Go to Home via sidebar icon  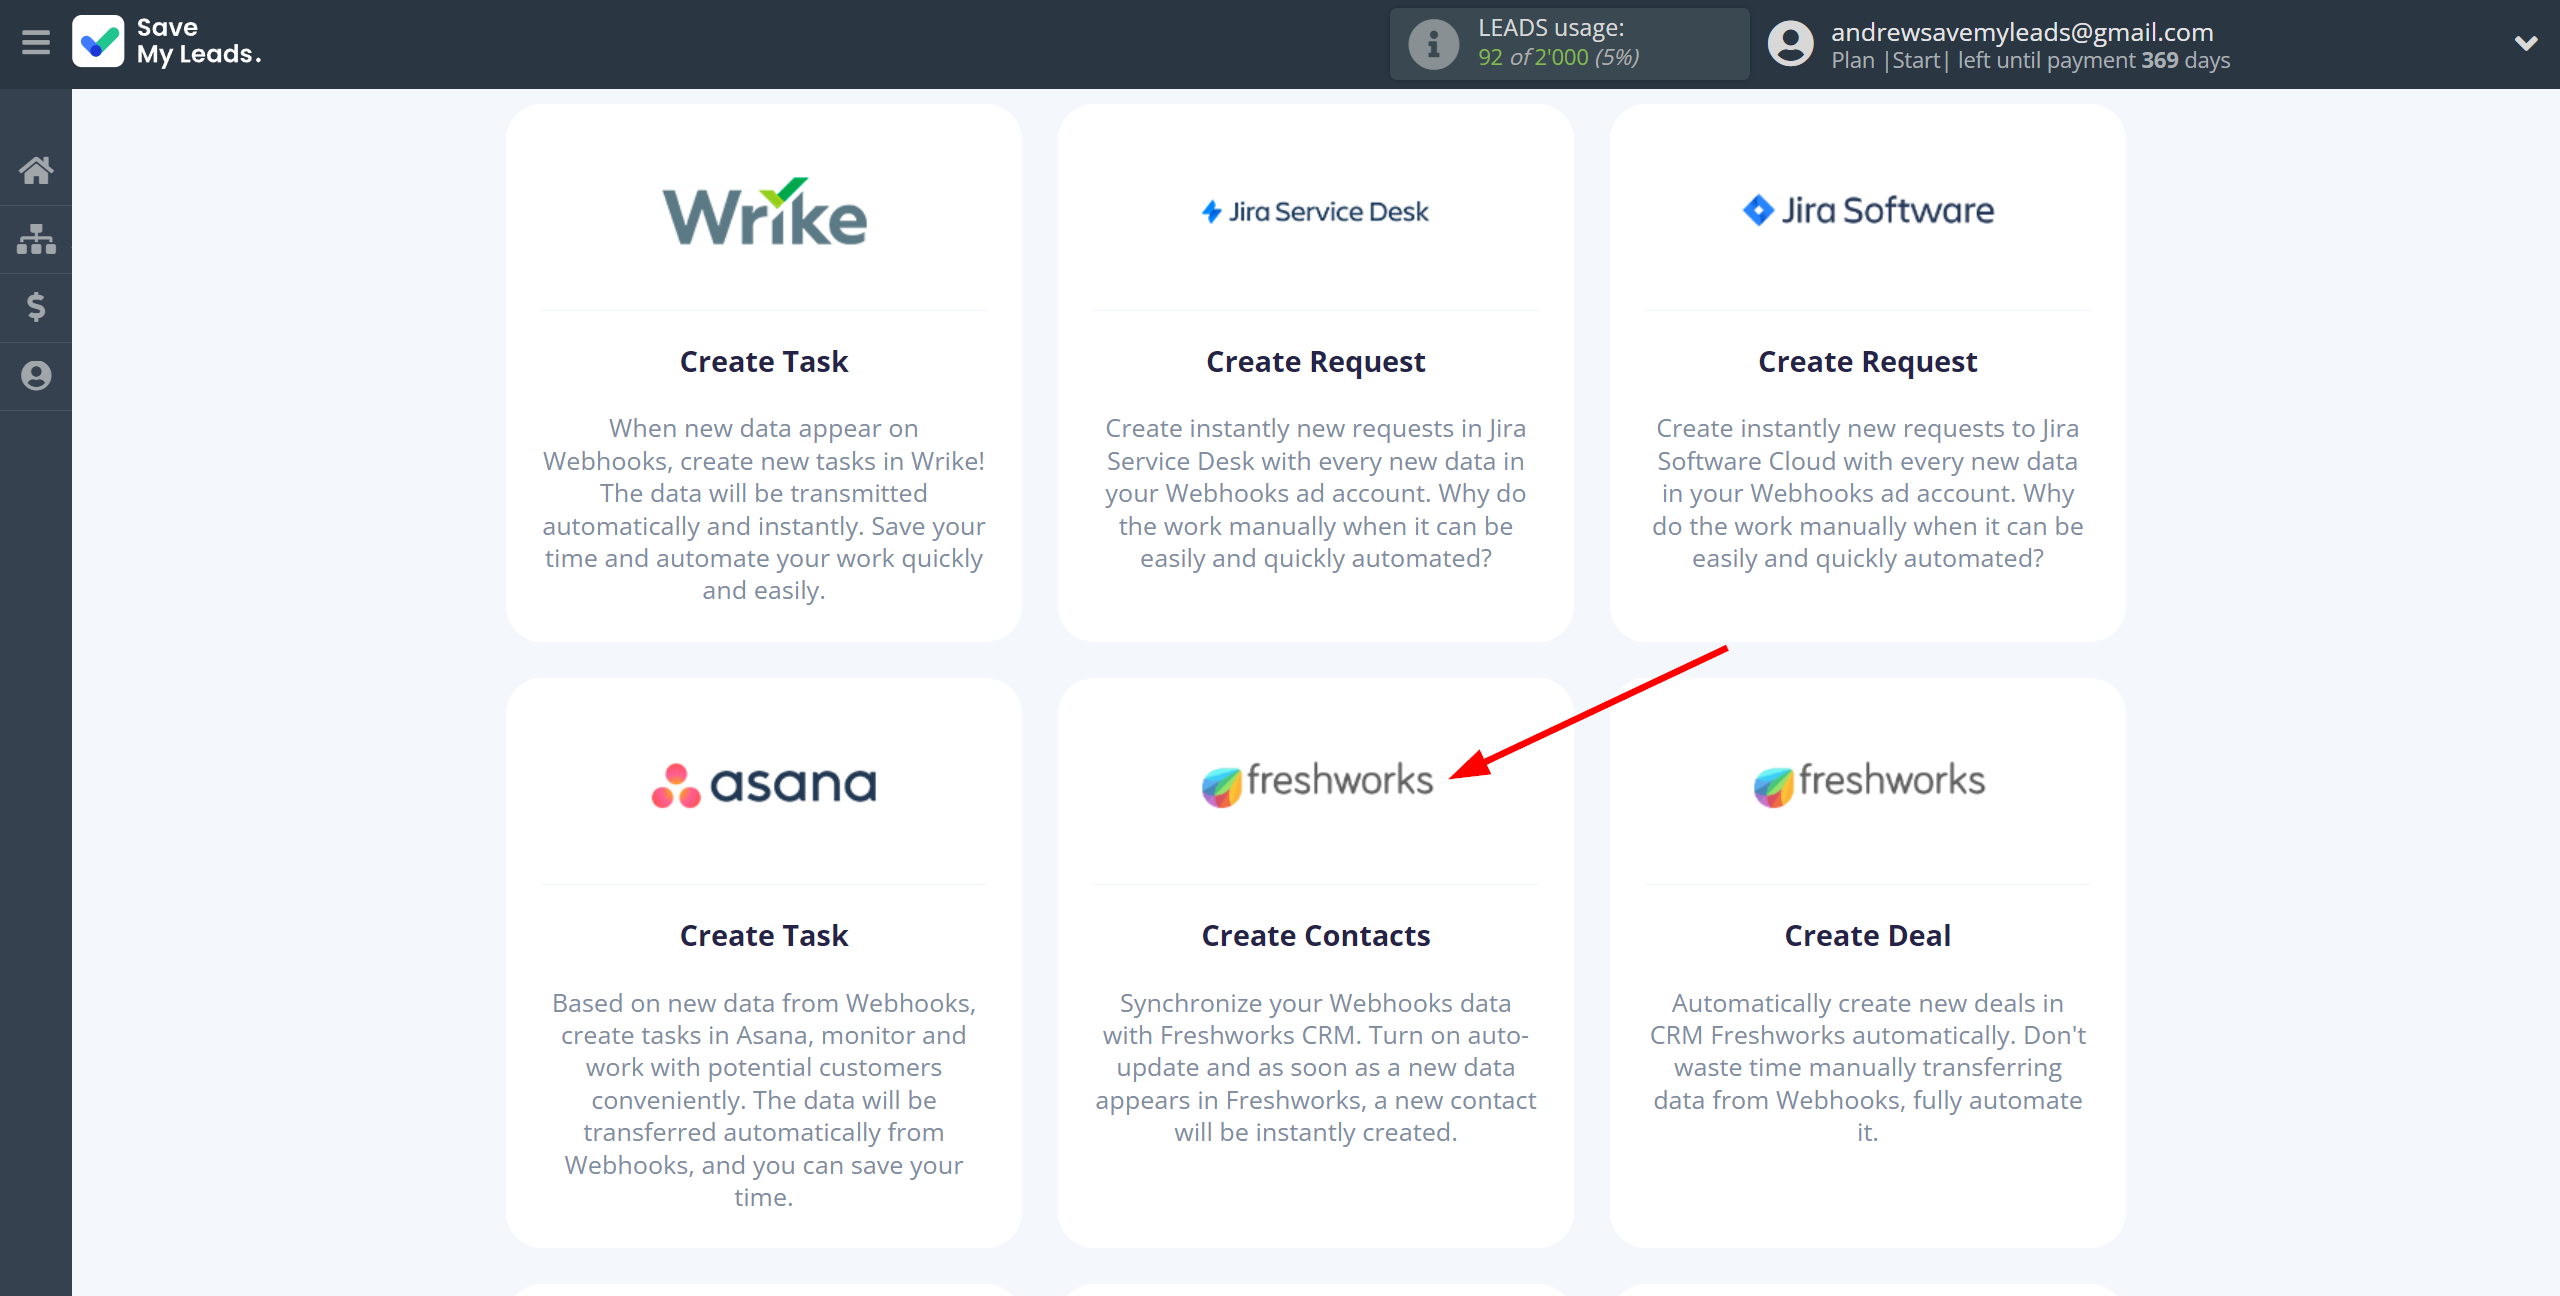36,170
